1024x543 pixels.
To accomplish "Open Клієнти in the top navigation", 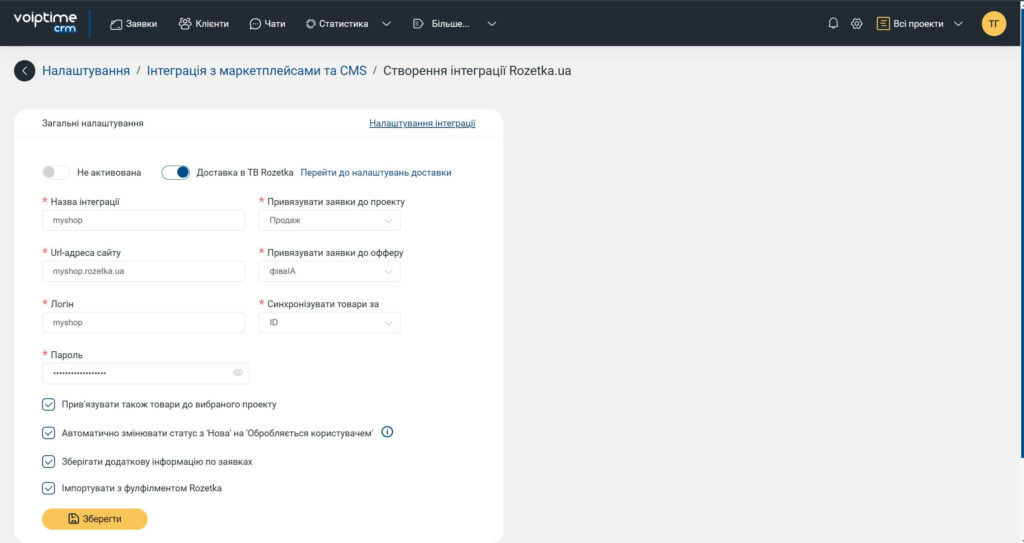I will (x=204, y=24).
